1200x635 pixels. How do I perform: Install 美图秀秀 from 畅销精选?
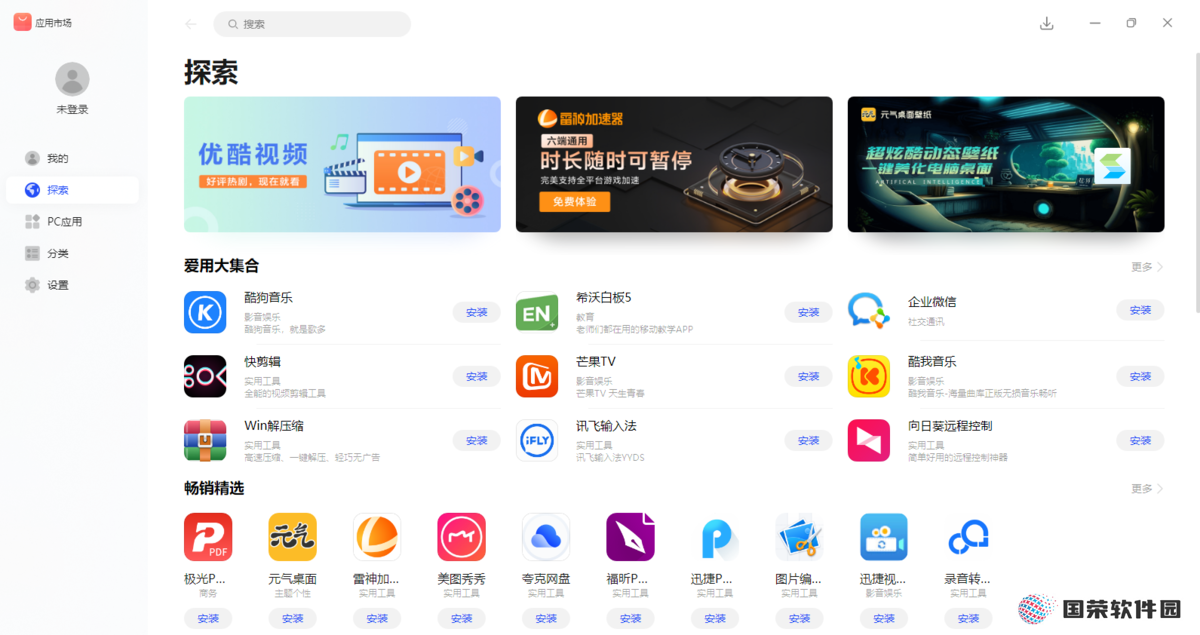click(462, 618)
